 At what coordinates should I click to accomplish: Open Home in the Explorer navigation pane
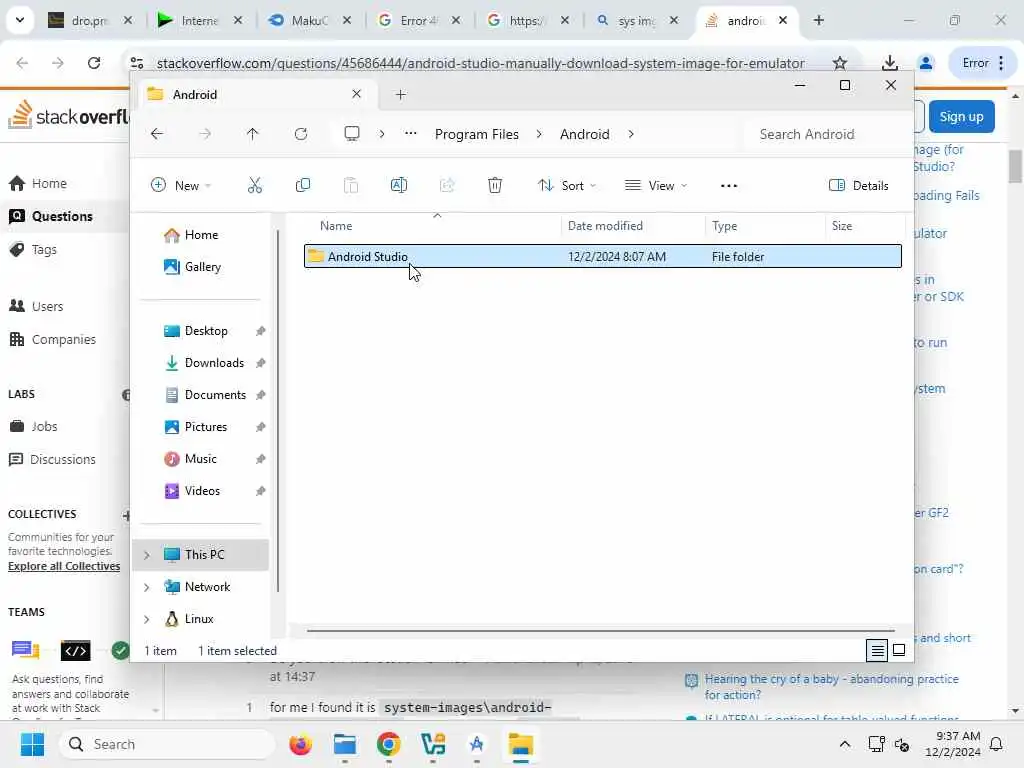point(200,235)
